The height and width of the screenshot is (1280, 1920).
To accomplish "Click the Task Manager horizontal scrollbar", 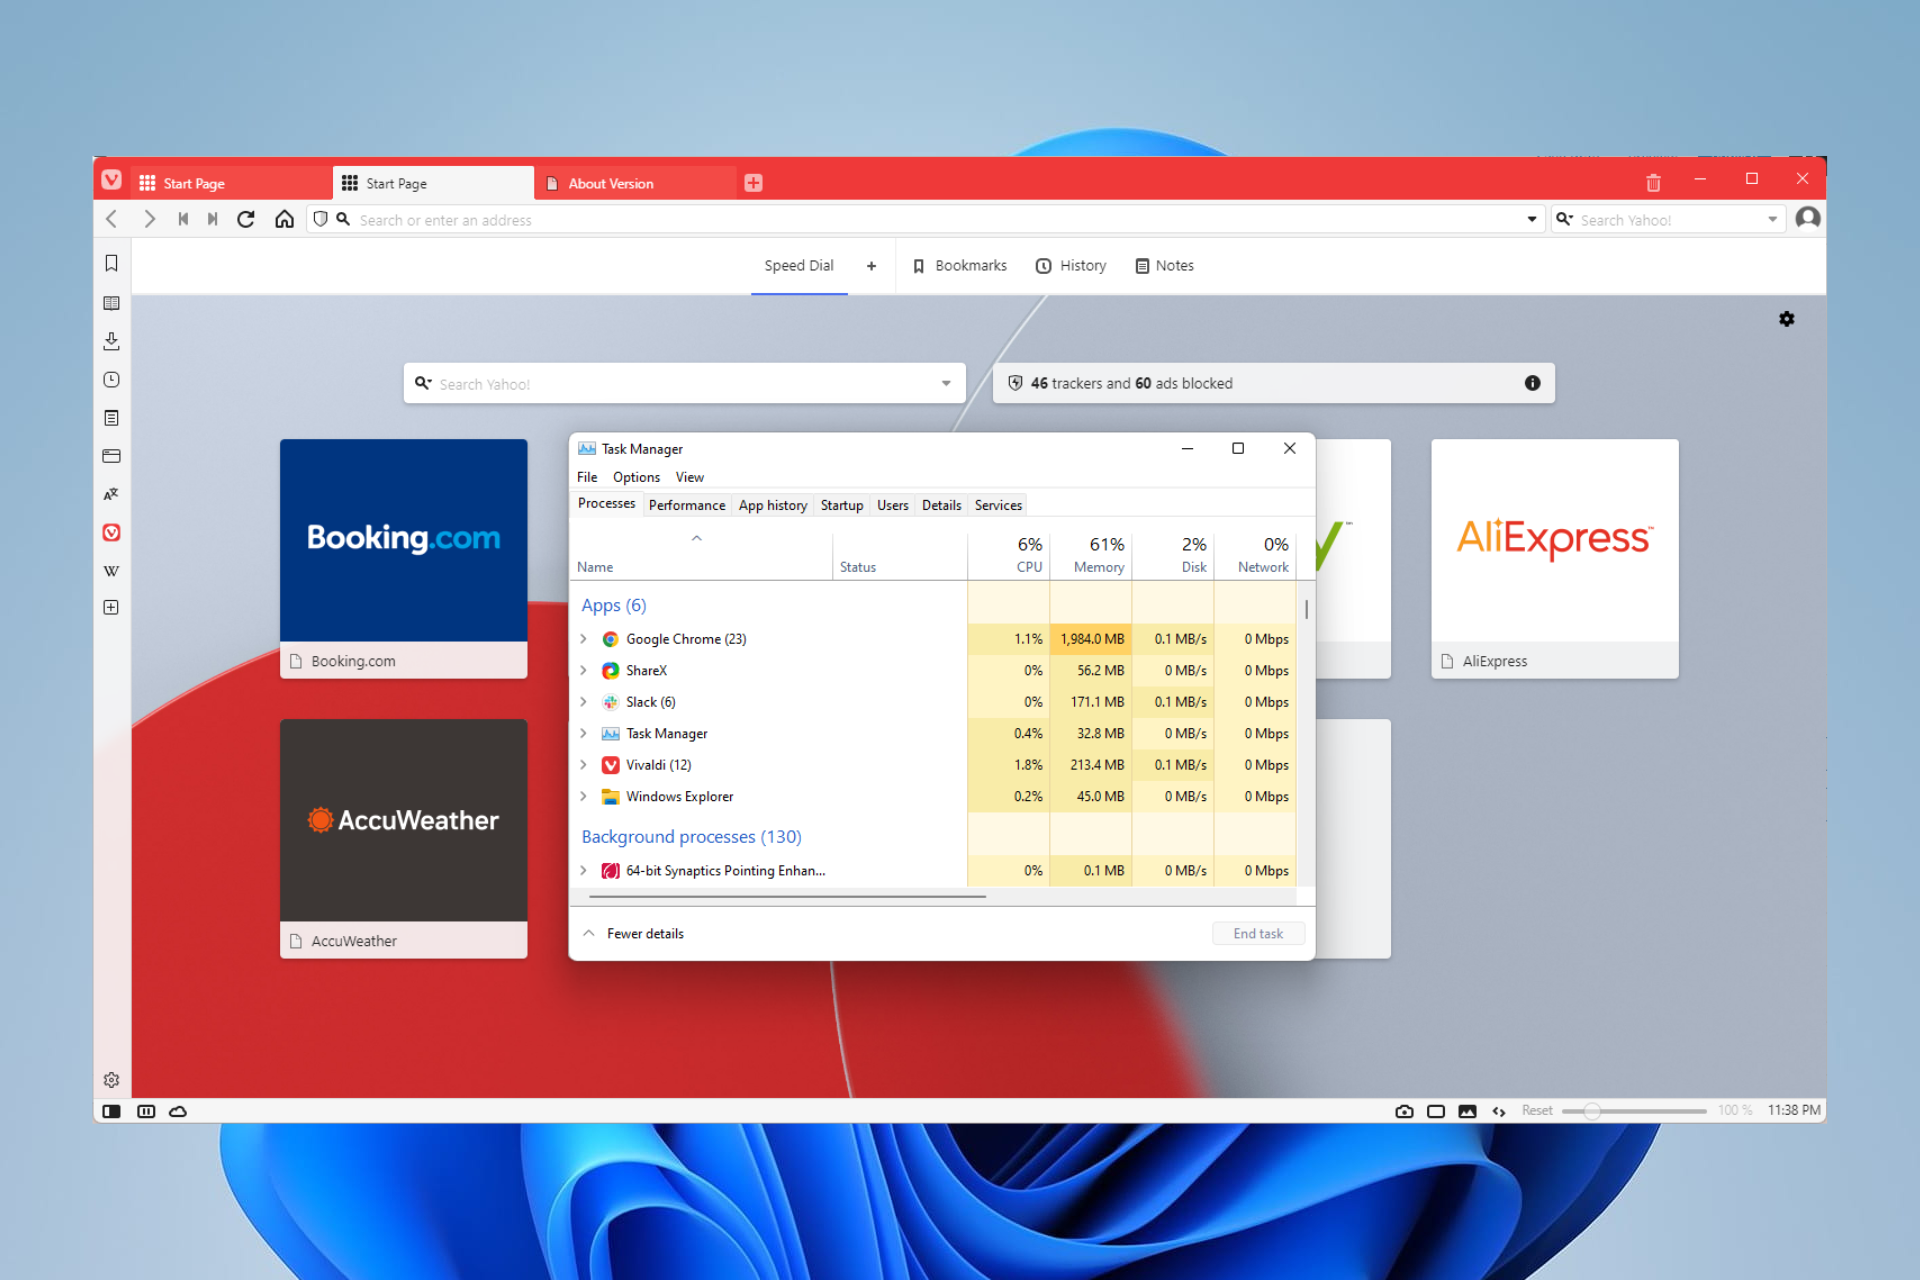I will click(787, 897).
